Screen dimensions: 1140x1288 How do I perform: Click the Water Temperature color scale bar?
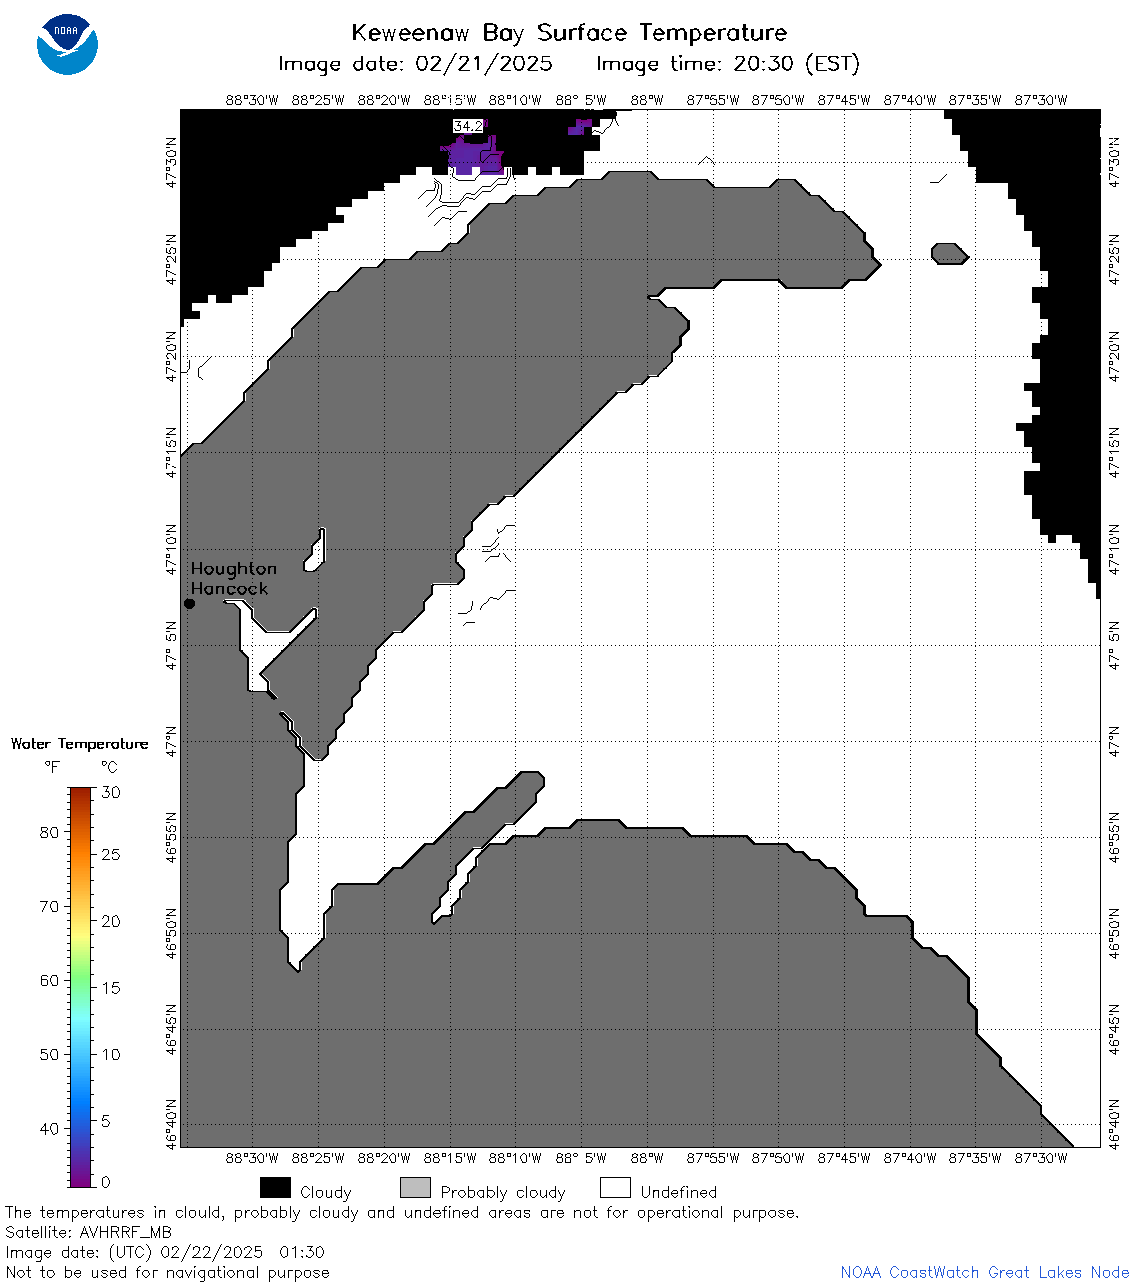tap(81, 987)
